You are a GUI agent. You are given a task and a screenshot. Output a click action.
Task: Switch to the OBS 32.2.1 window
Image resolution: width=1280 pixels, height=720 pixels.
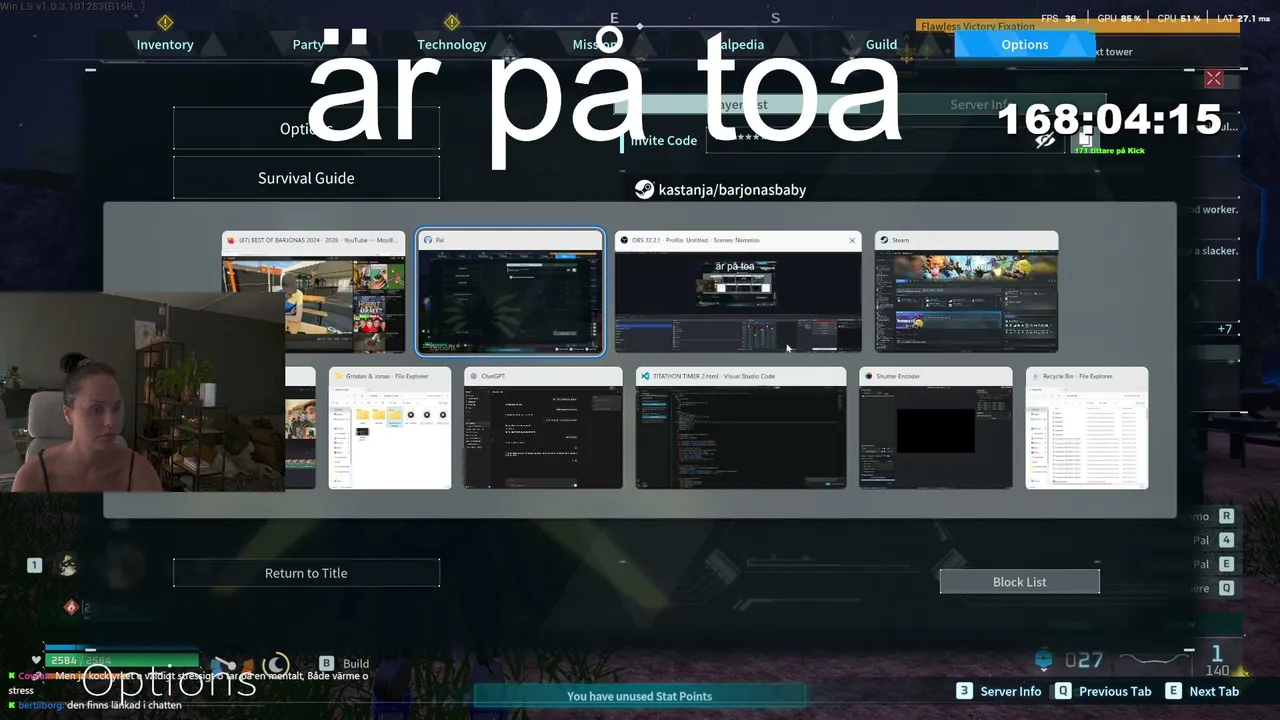[x=738, y=292]
